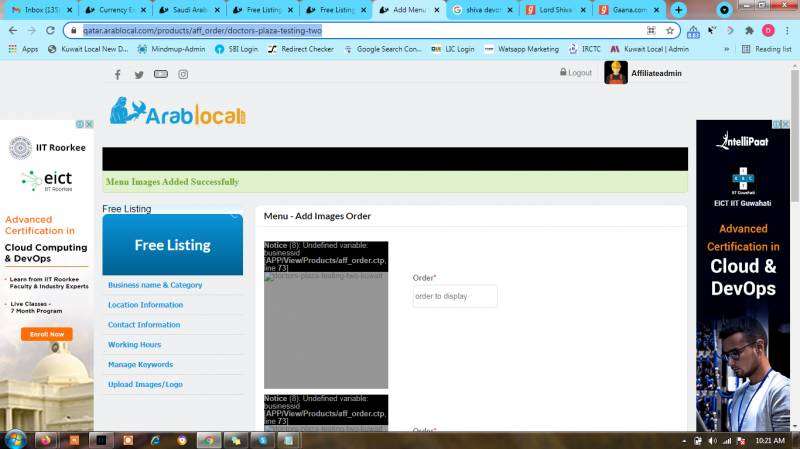Open Contact Information link

pyautogui.click(x=144, y=325)
